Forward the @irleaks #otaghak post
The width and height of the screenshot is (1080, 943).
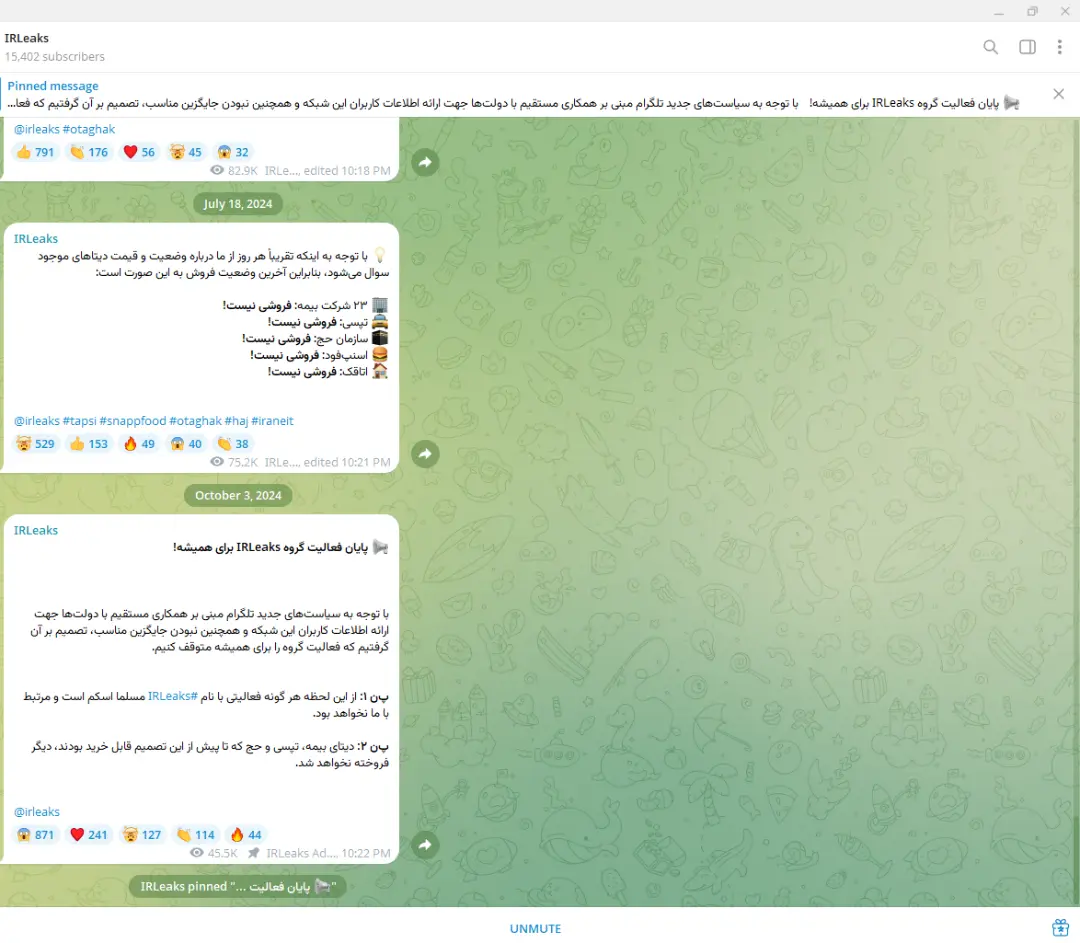point(425,162)
